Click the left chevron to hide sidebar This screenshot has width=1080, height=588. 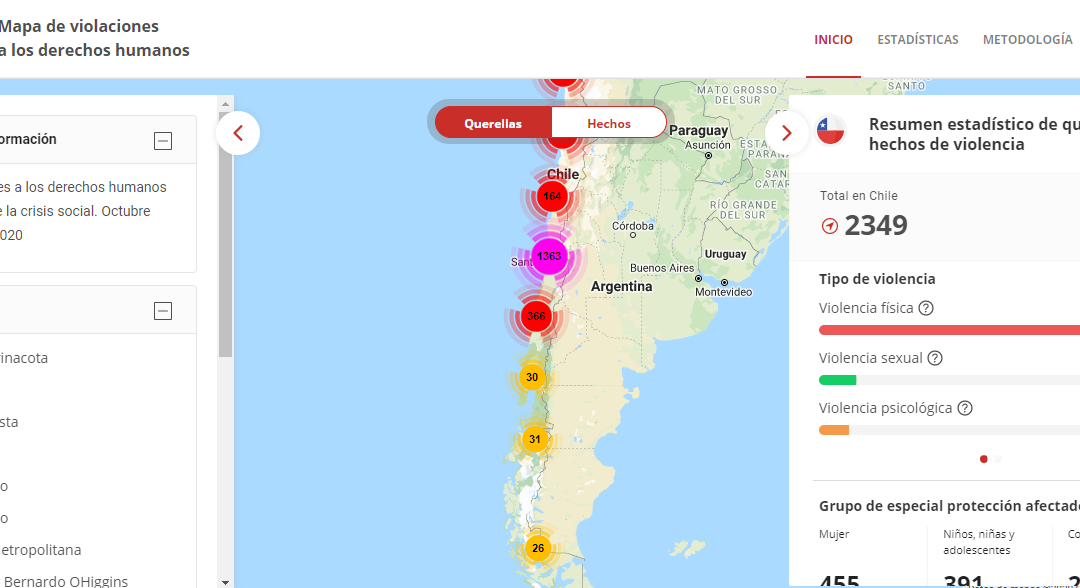(x=237, y=133)
